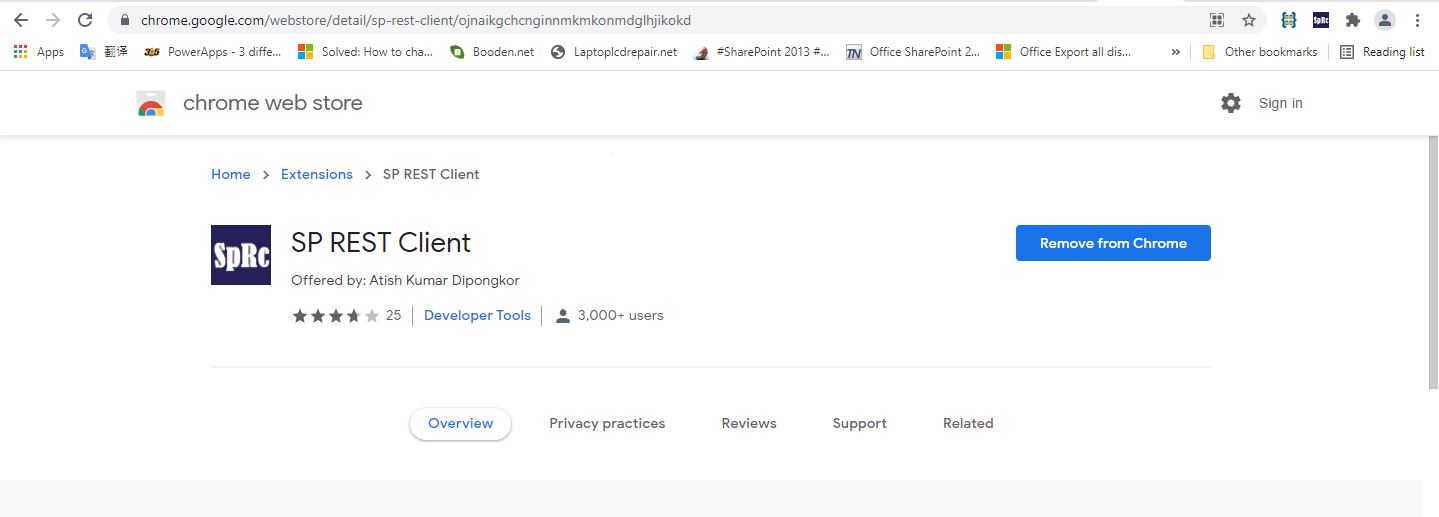The image size is (1439, 517).
Task: Click the 'SP REST Client' heading
Action: (x=381, y=243)
